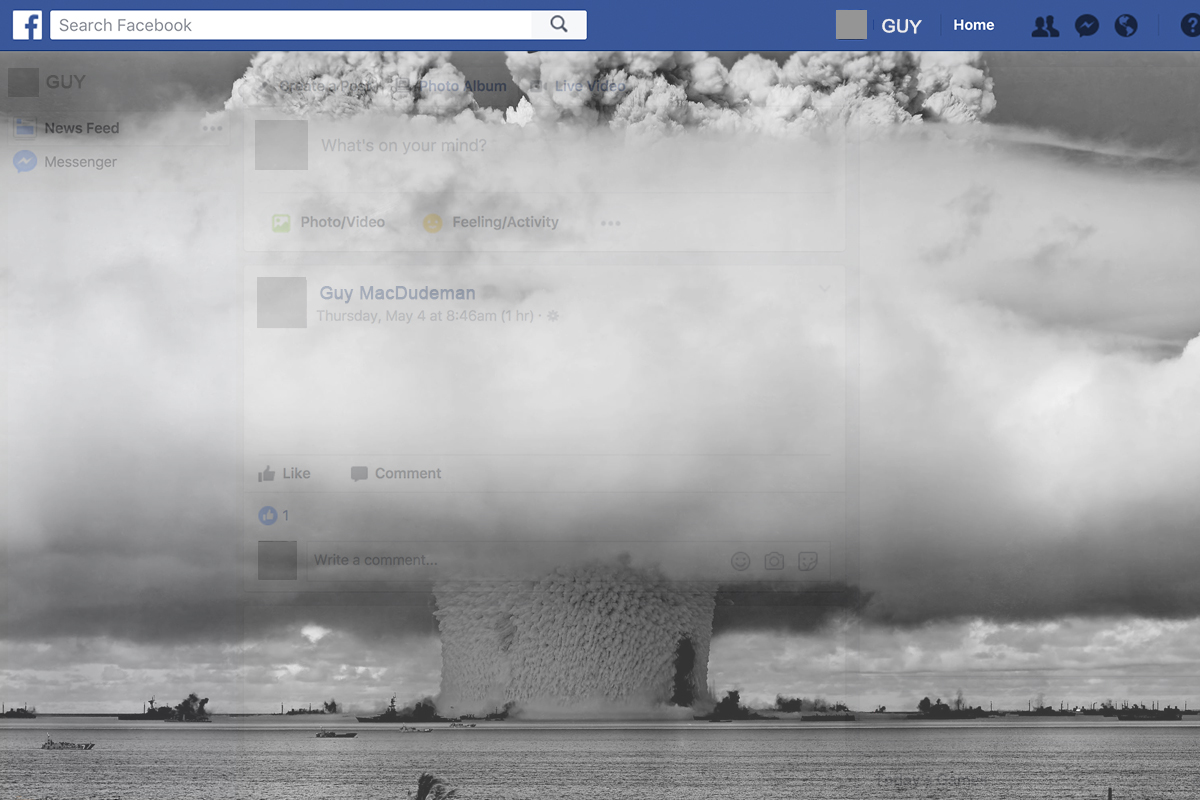
Task: Add a sticker to the comment
Action: (809, 561)
